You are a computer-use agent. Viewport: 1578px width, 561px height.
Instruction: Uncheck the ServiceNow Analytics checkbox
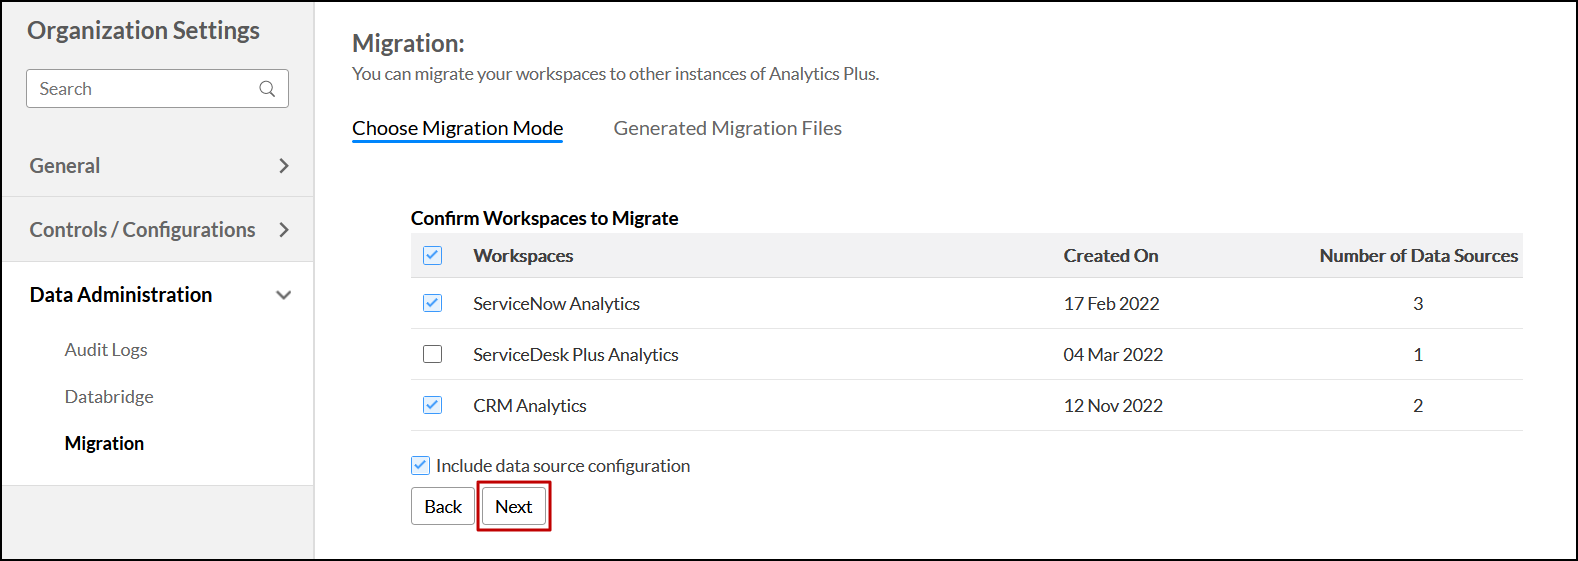pyautogui.click(x=432, y=303)
